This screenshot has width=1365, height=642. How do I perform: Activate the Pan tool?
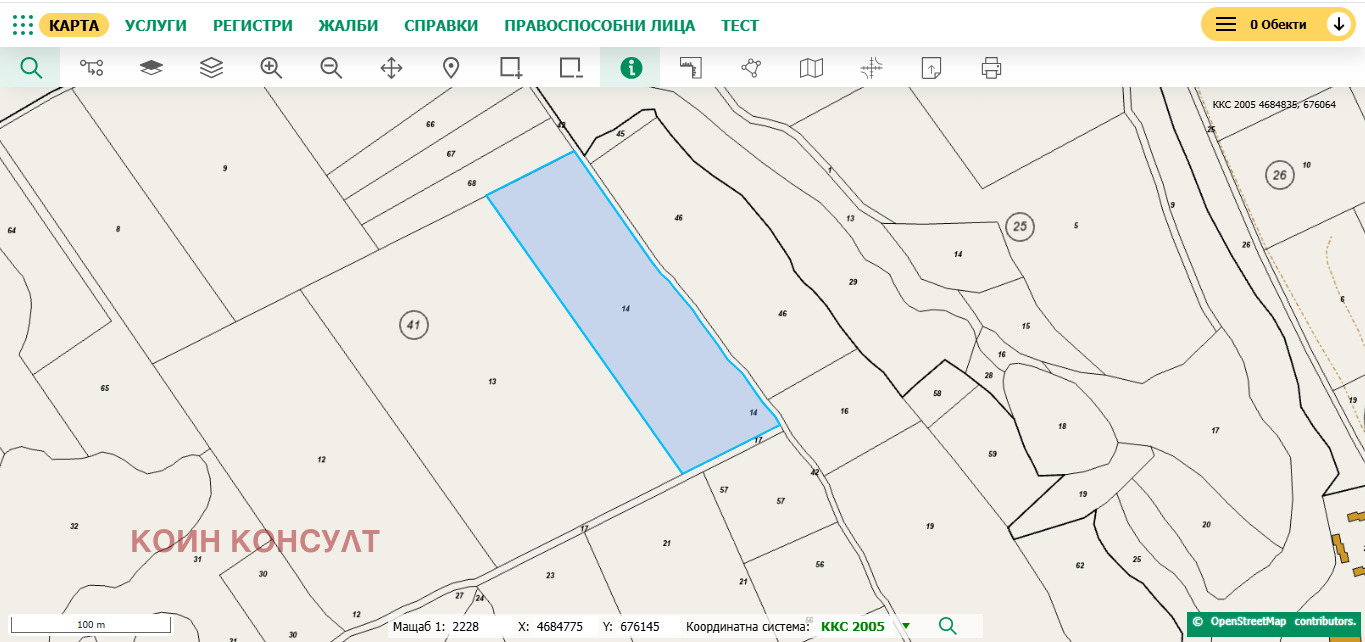(390, 68)
